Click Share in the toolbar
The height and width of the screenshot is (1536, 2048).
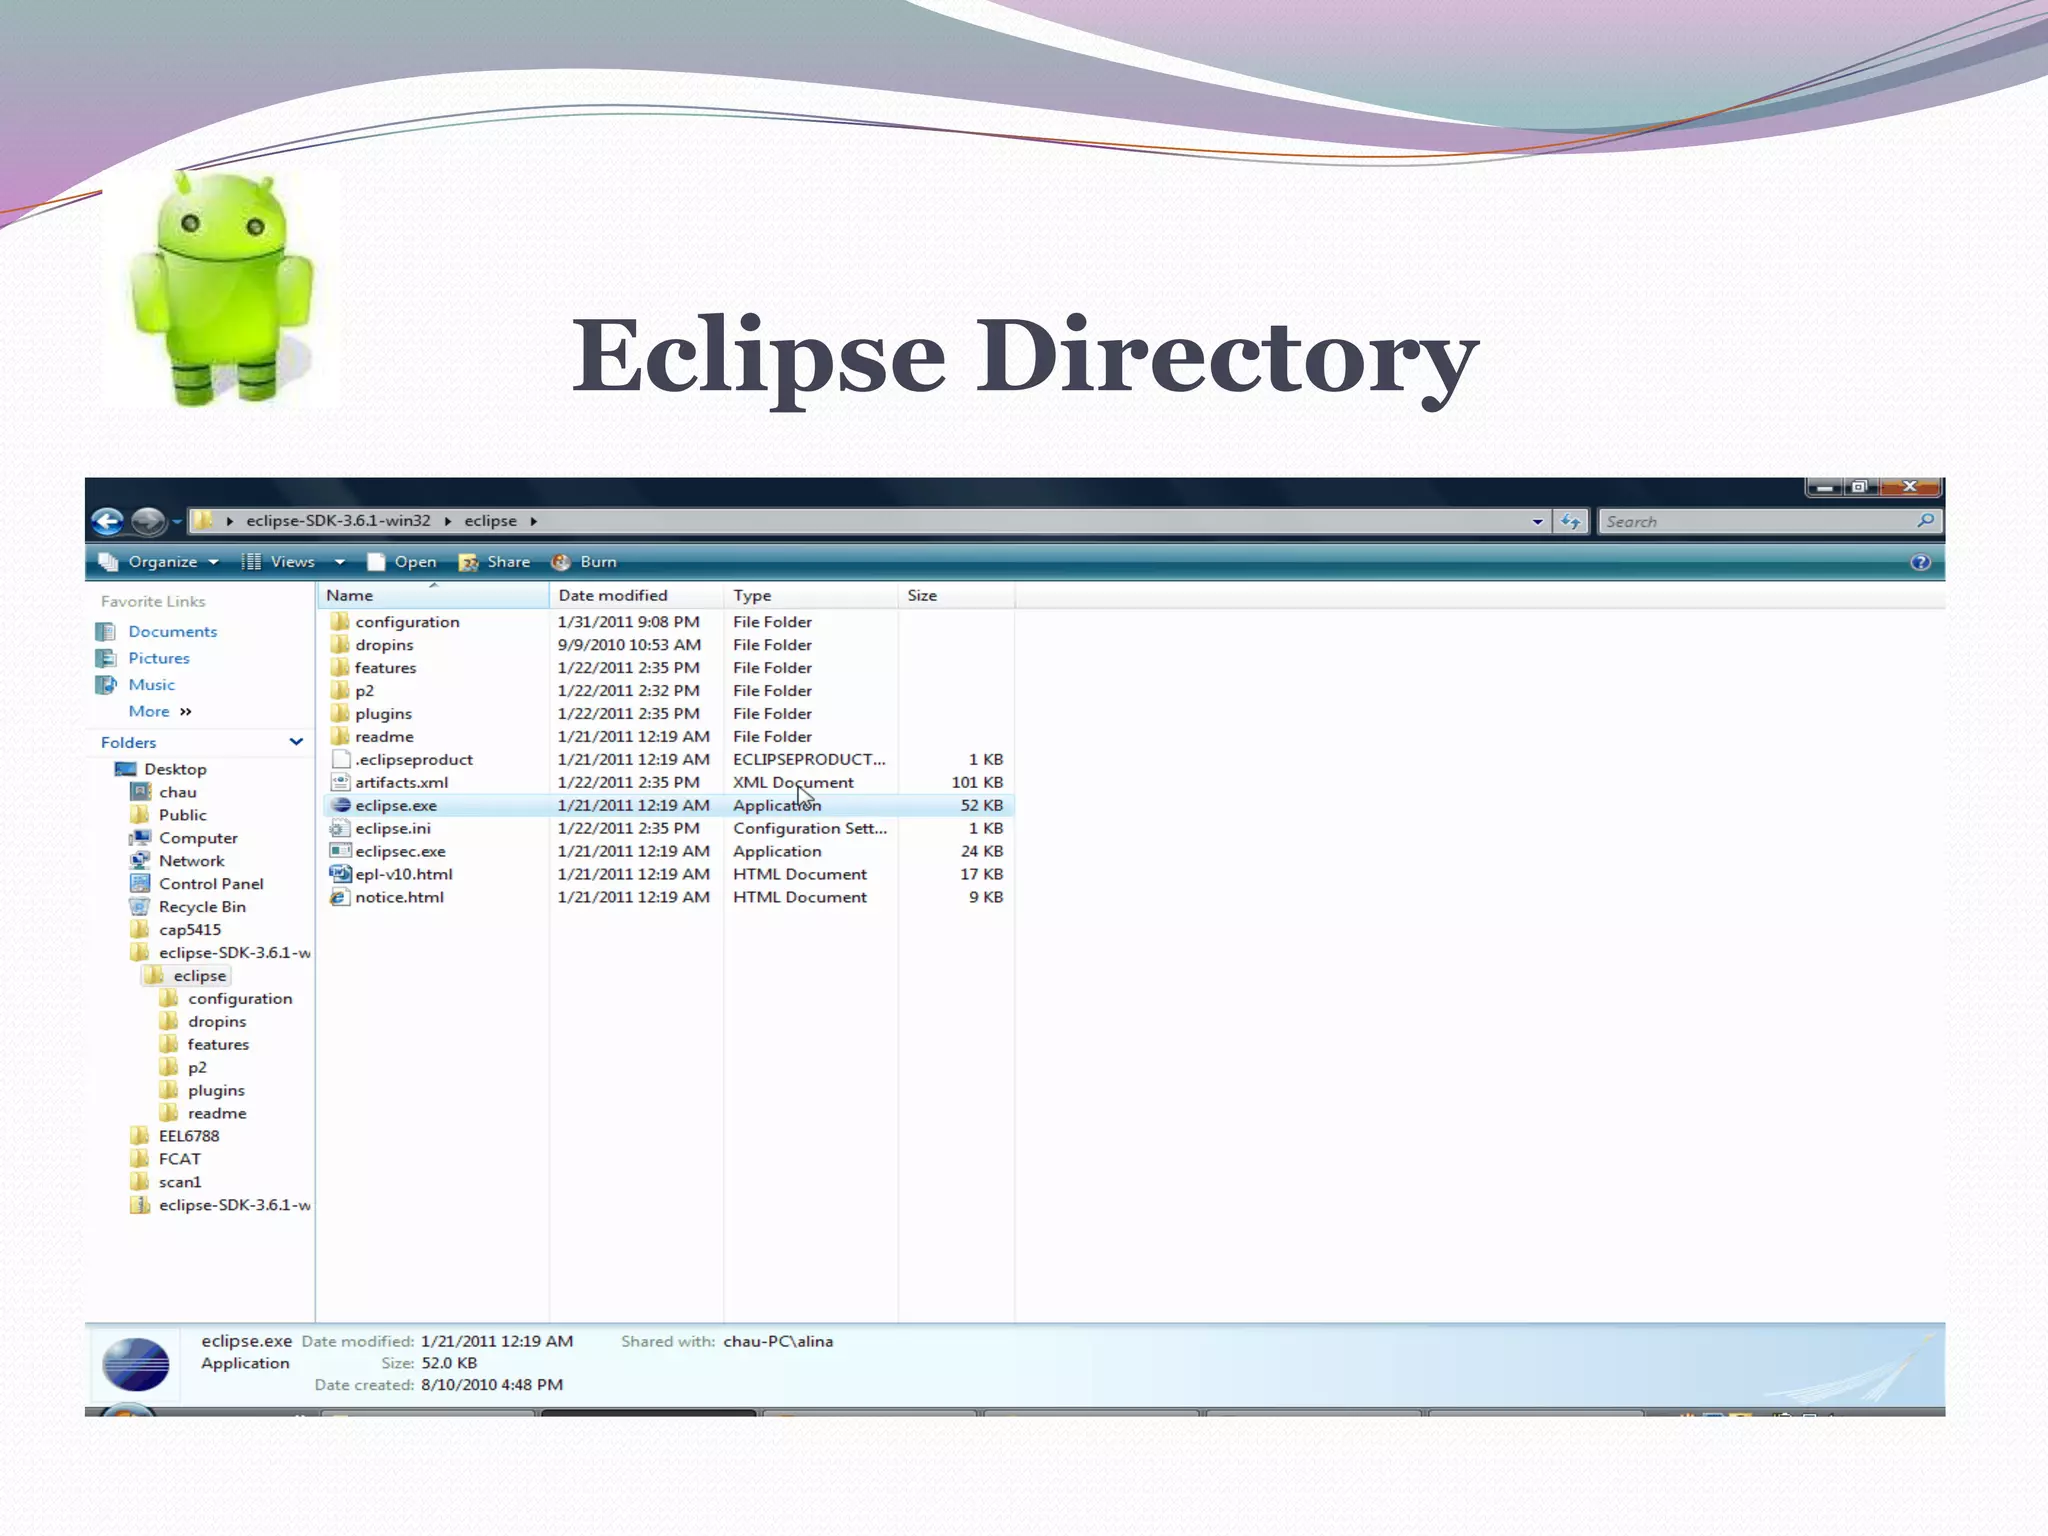tap(495, 562)
